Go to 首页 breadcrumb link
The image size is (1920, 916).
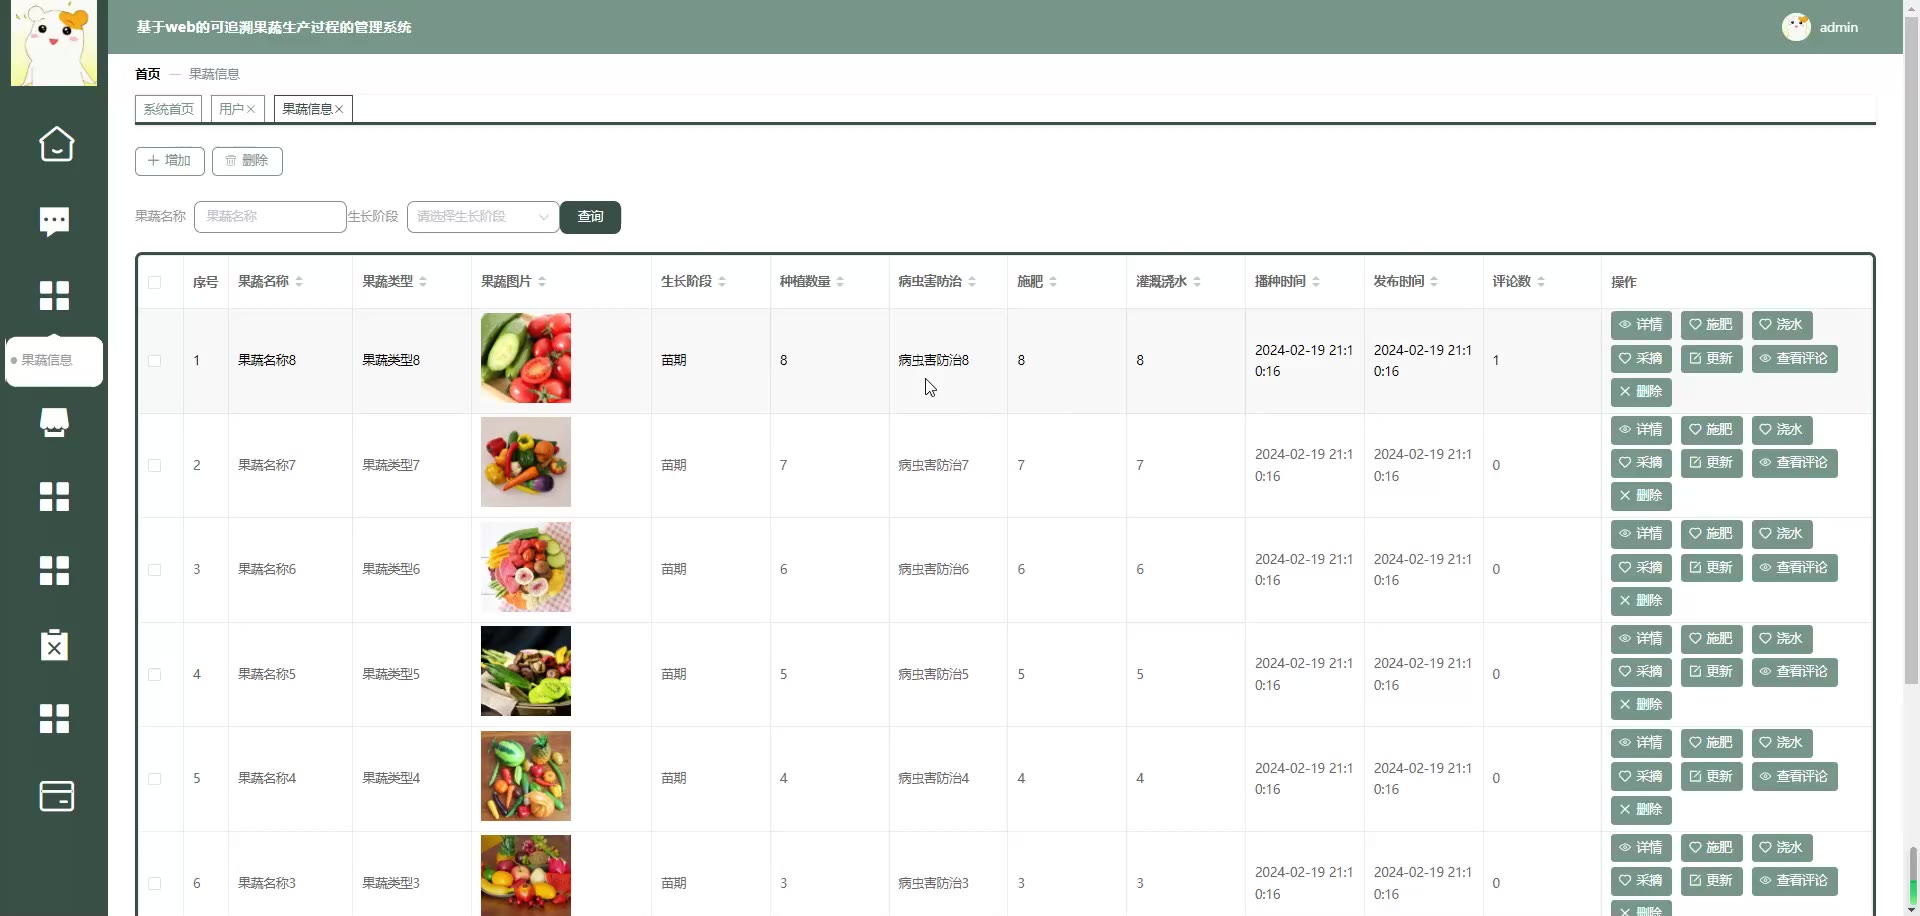[148, 74]
